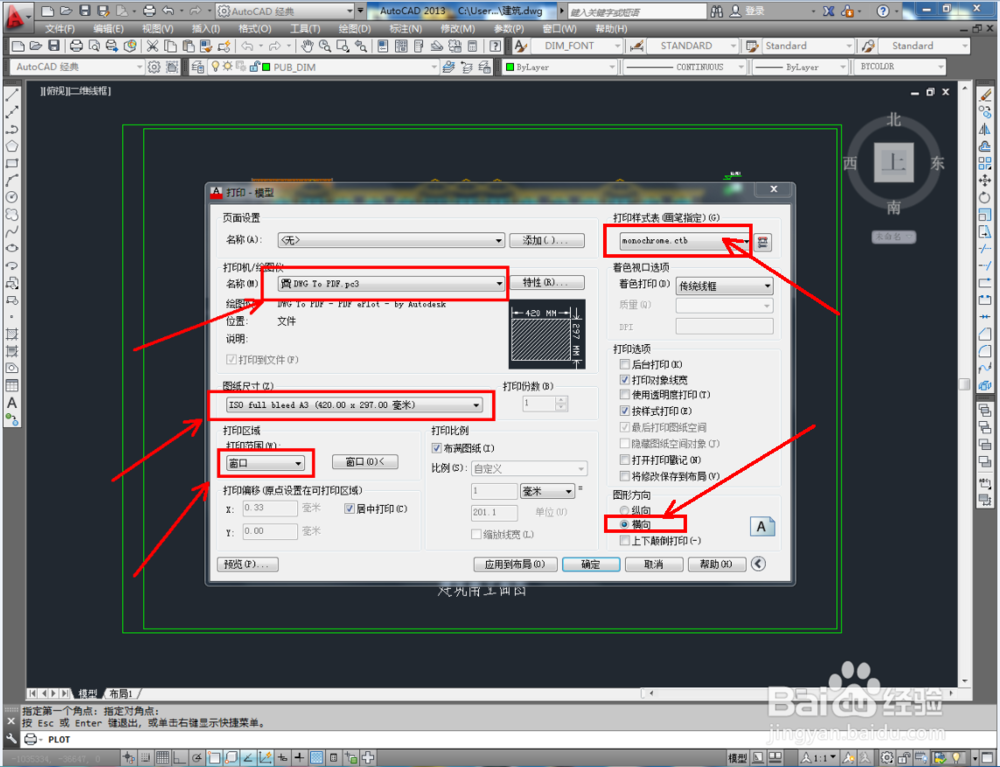The width and height of the screenshot is (1000, 767).
Task: Toggle plot transparency checkbox
Action: (x=624, y=395)
